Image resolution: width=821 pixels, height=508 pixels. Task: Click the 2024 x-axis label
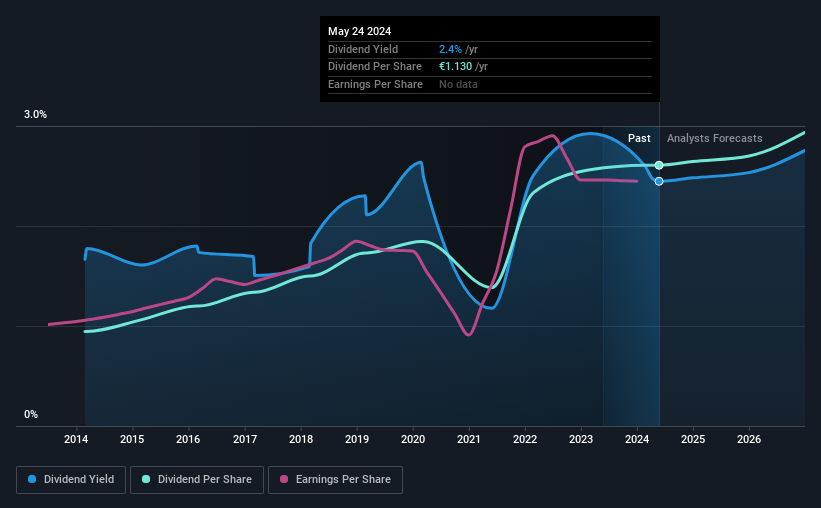637,439
